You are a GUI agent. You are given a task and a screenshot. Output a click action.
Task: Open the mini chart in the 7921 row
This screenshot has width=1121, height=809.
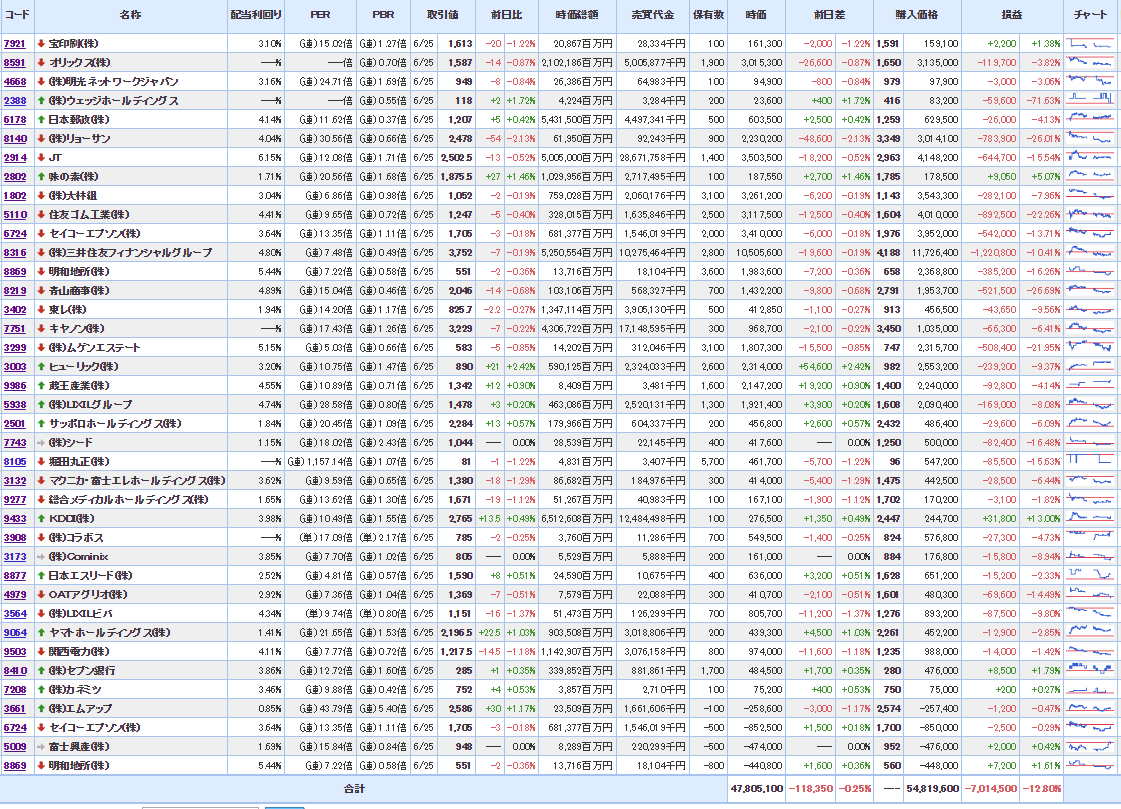1089,44
